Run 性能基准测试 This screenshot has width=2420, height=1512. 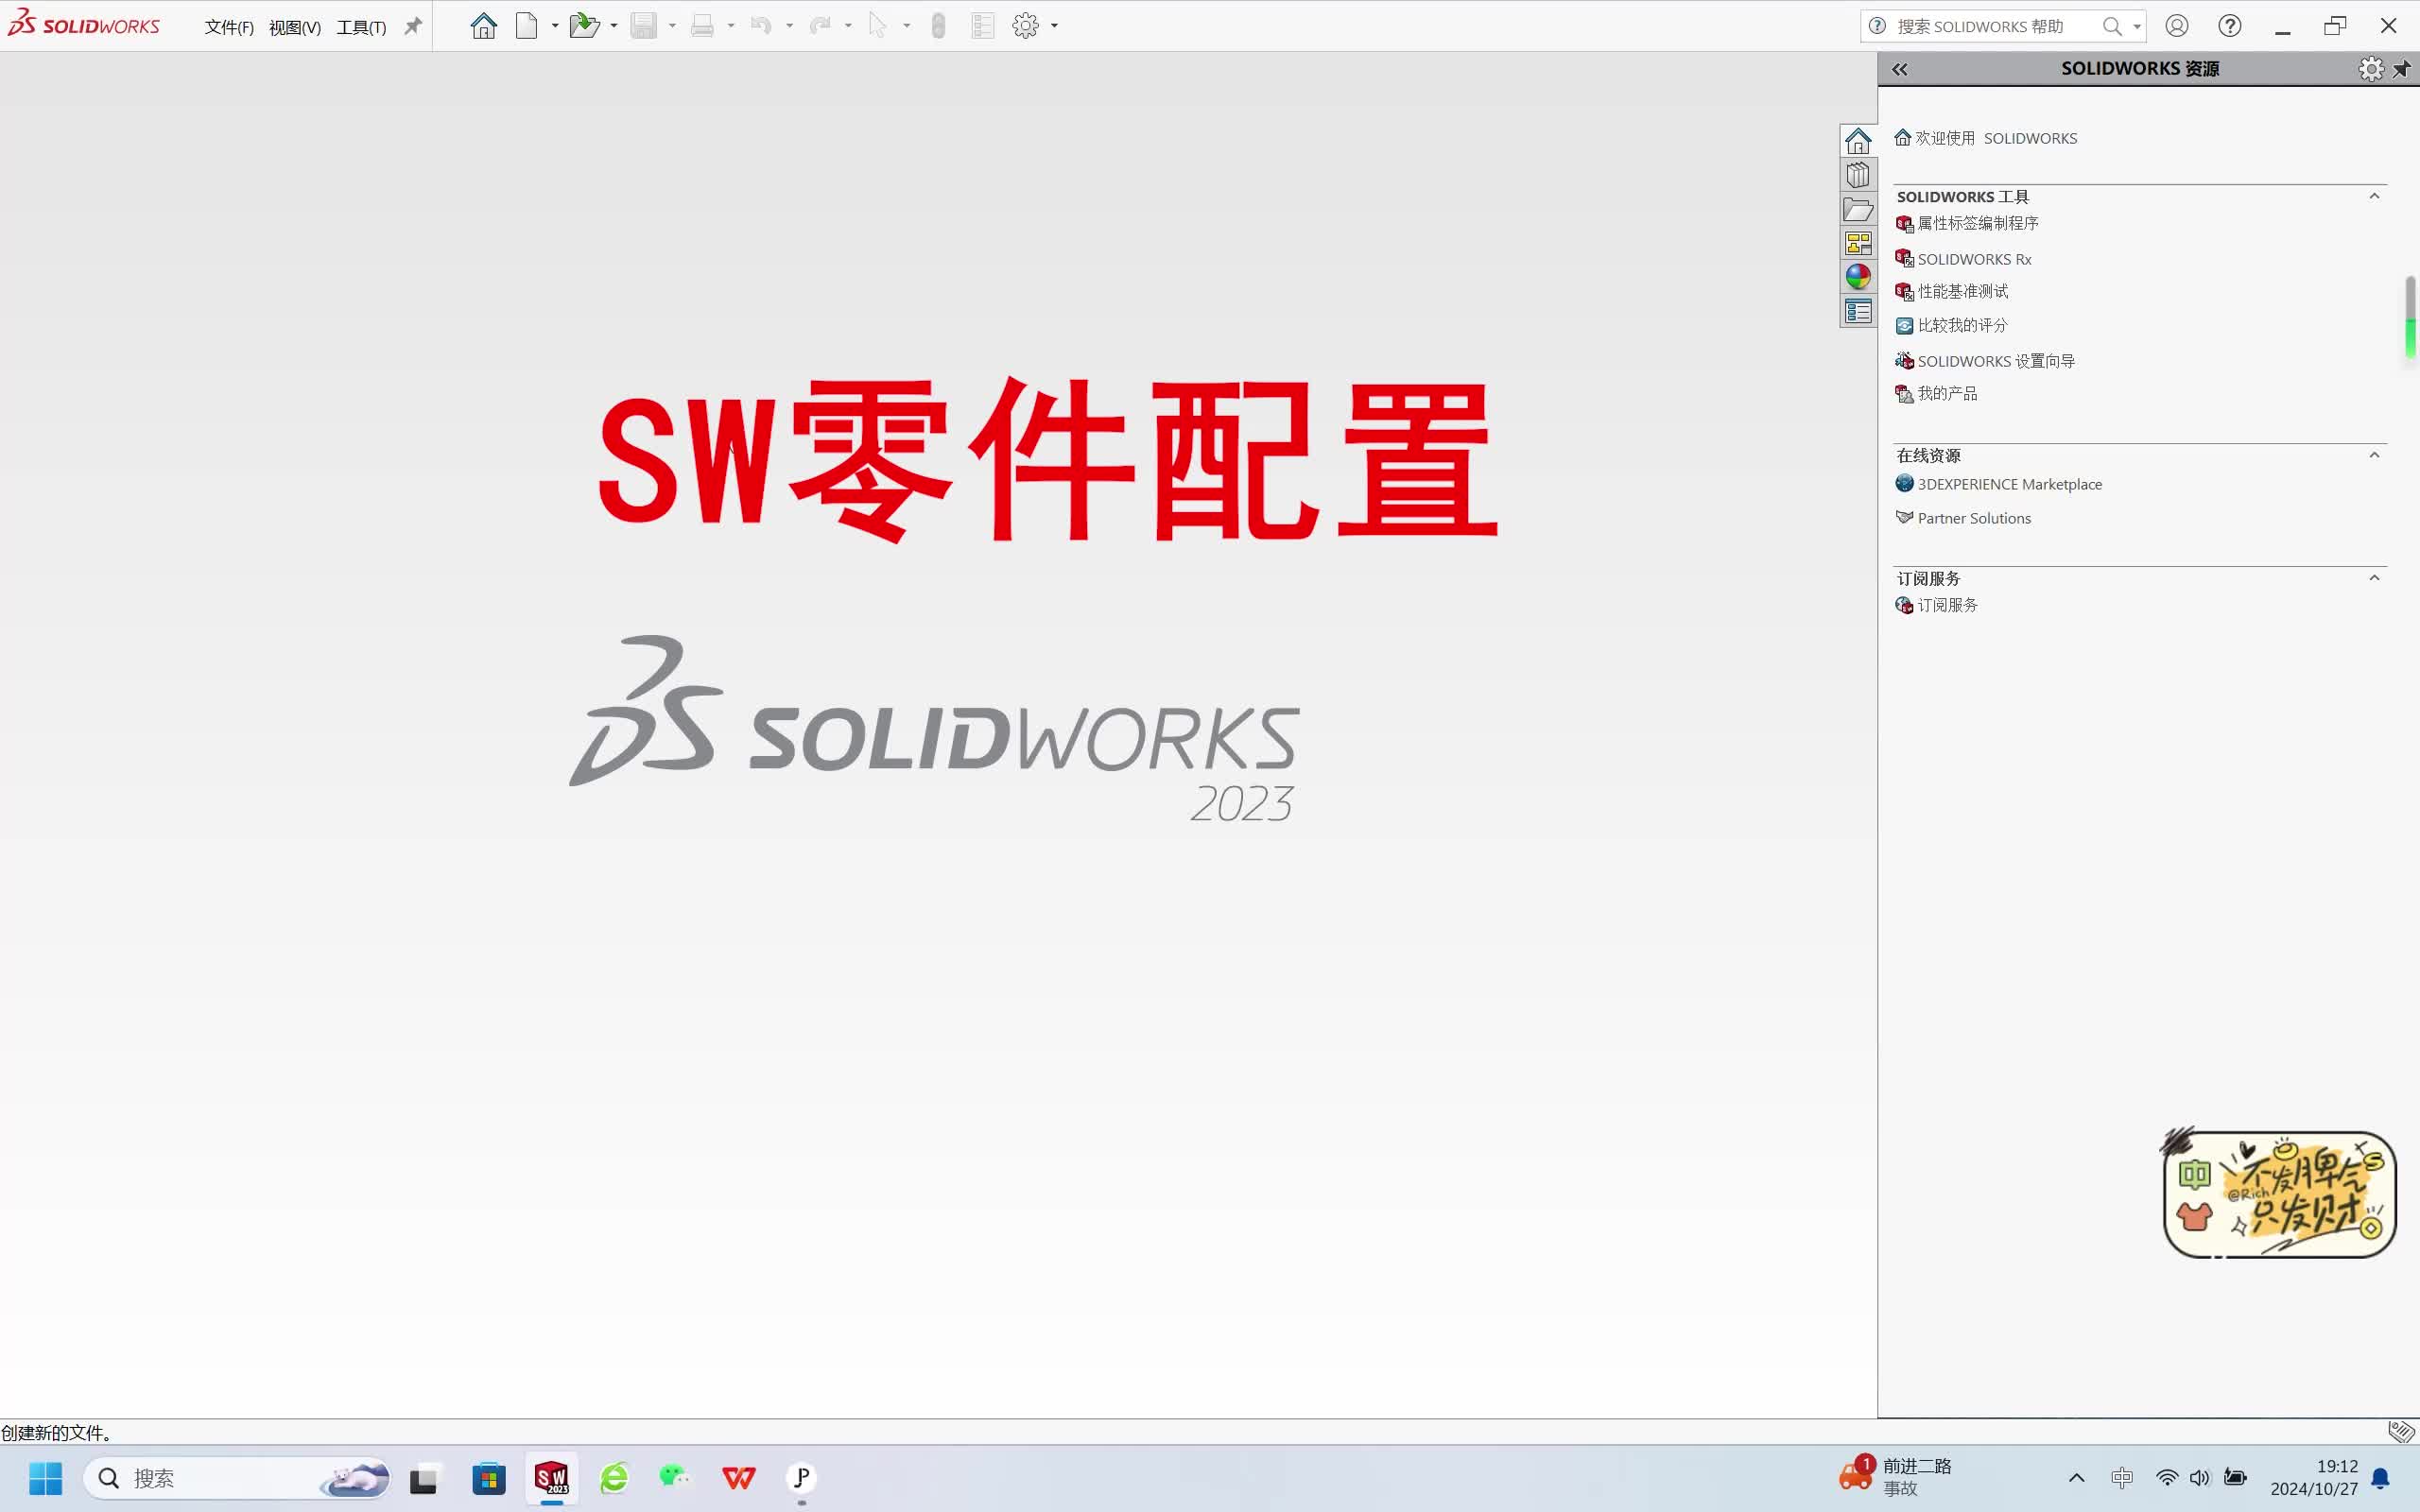click(1952, 291)
